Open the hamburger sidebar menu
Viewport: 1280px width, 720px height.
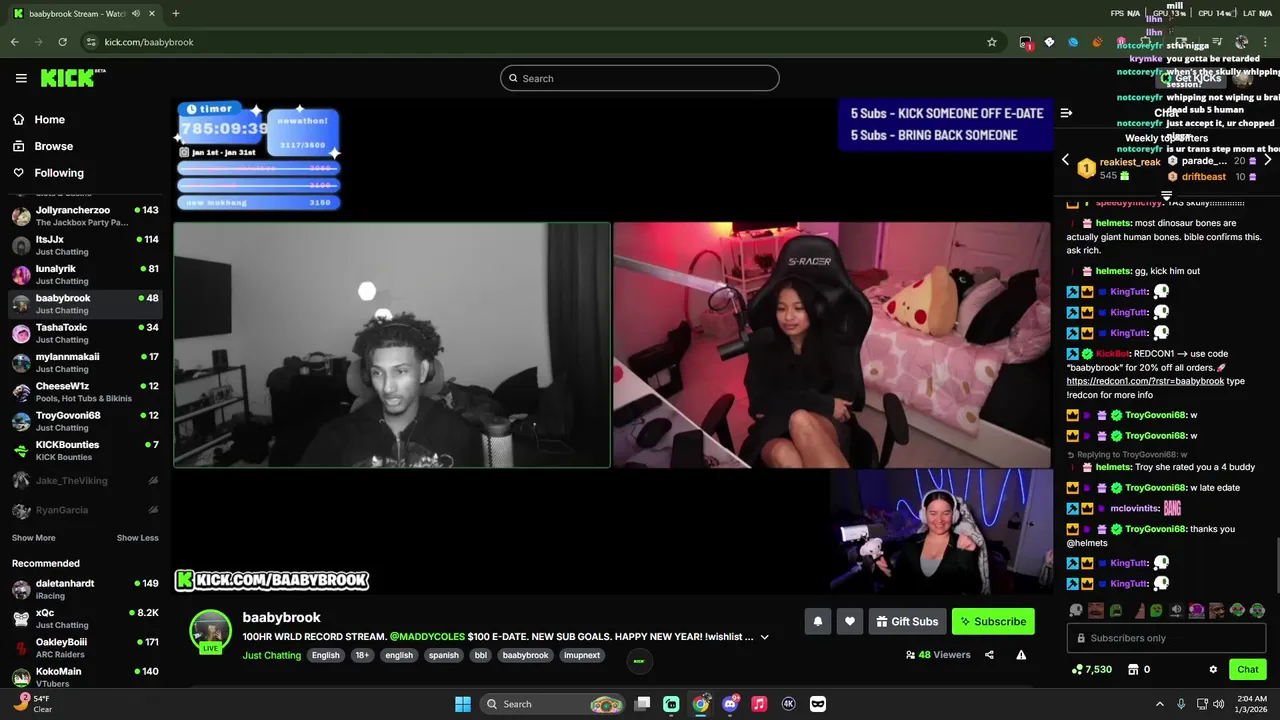coord(21,78)
